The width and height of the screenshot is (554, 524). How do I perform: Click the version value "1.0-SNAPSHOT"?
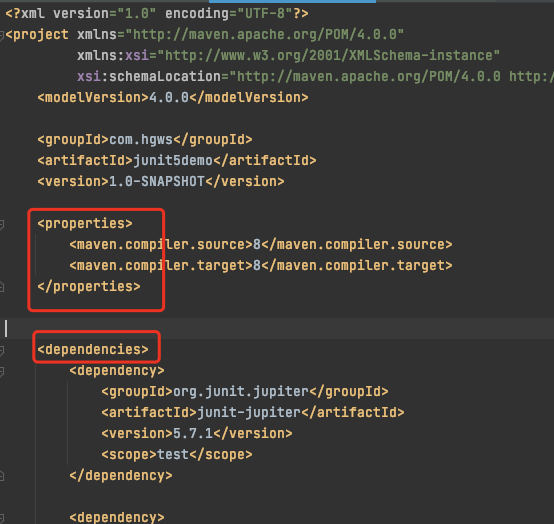(x=157, y=182)
